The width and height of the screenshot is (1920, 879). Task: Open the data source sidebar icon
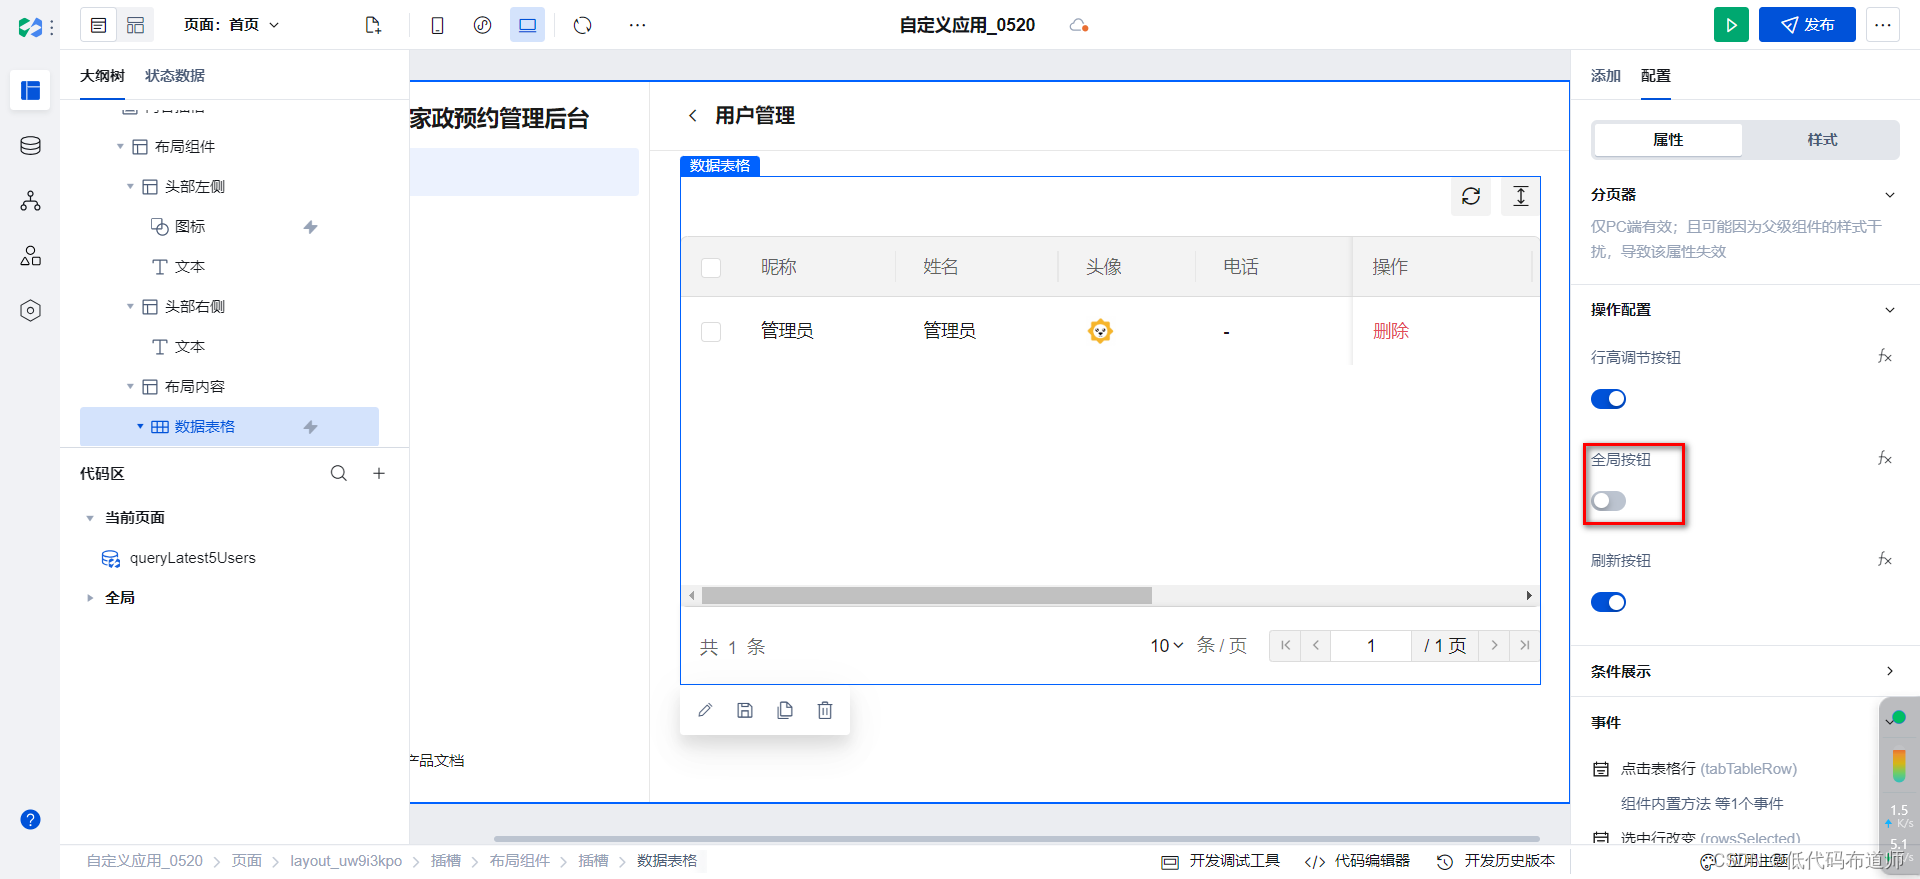click(30, 146)
